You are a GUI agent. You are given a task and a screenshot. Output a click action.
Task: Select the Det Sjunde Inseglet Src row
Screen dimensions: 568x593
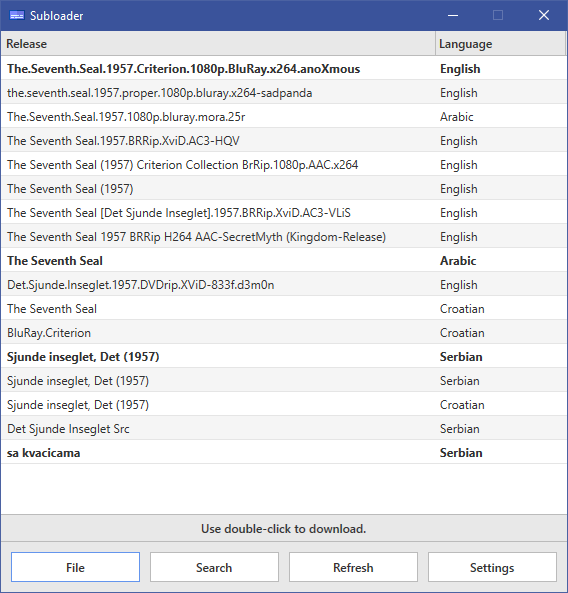pyautogui.click(x=284, y=428)
